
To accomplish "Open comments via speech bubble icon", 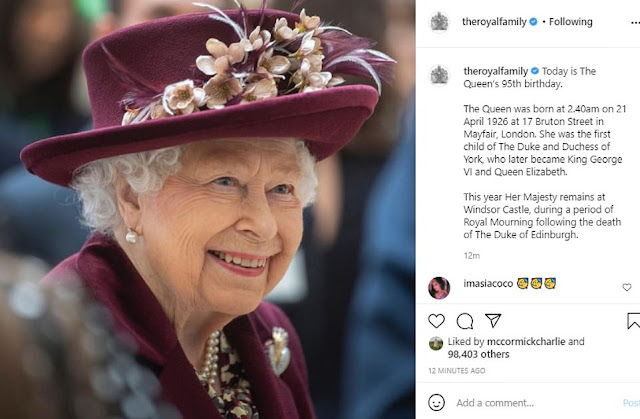I will point(464,321).
